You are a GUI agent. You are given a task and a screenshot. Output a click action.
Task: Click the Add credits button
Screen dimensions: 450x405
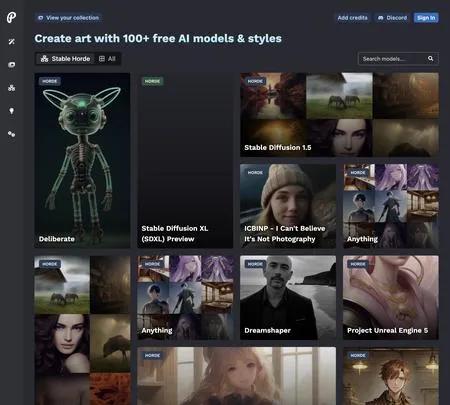tap(352, 18)
